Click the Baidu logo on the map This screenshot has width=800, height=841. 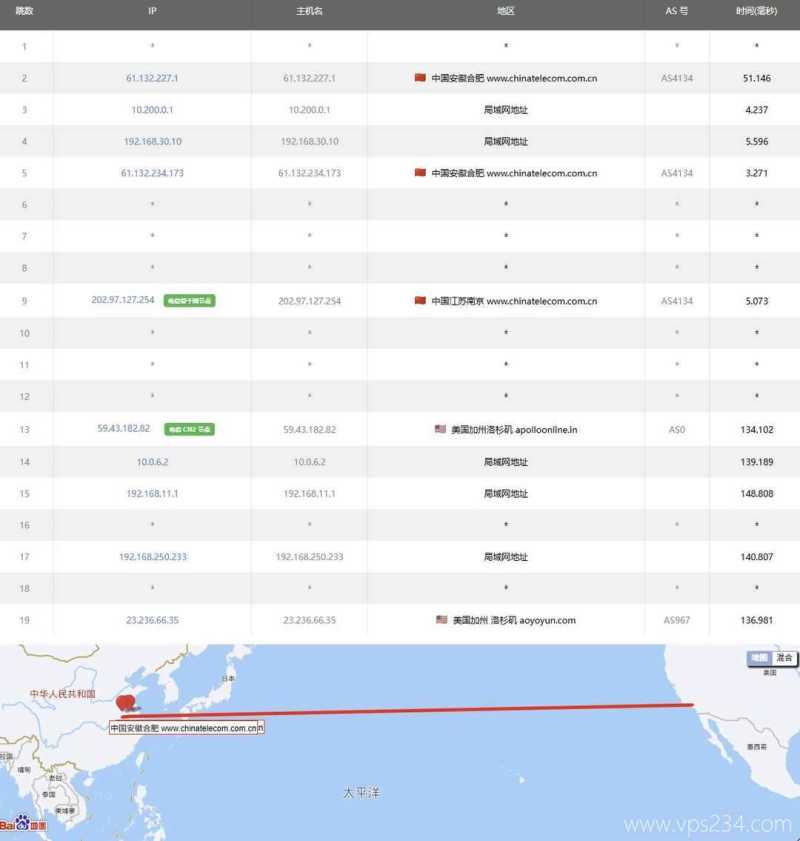tap(22, 824)
